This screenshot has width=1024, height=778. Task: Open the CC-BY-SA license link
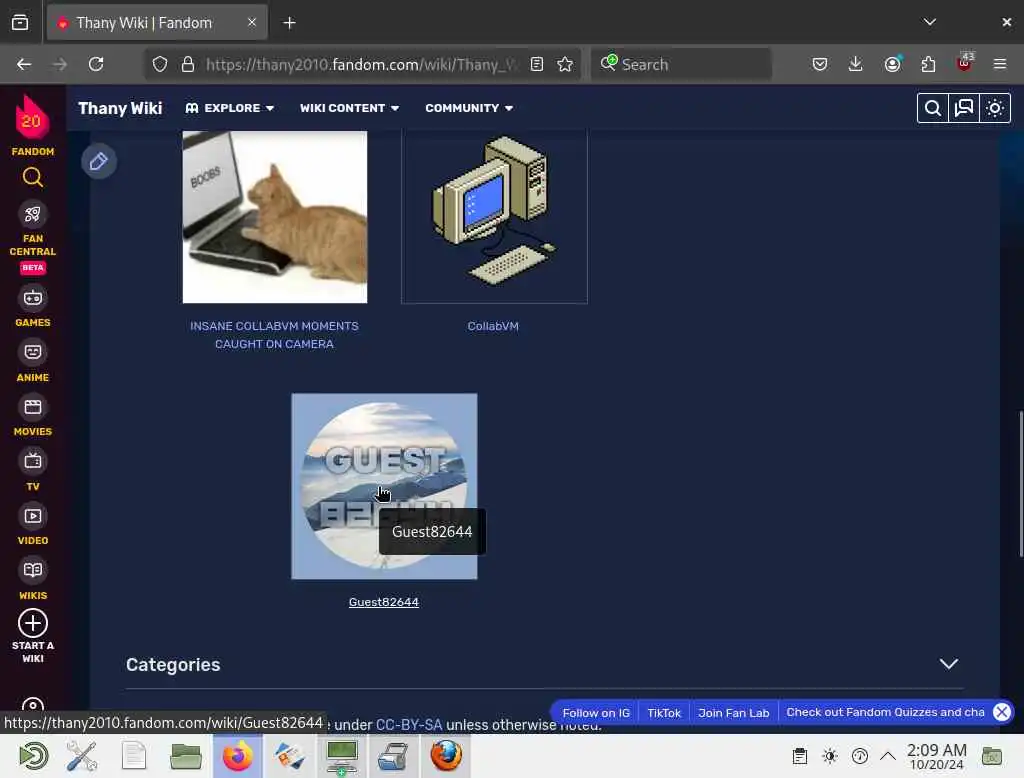(x=409, y=724)
